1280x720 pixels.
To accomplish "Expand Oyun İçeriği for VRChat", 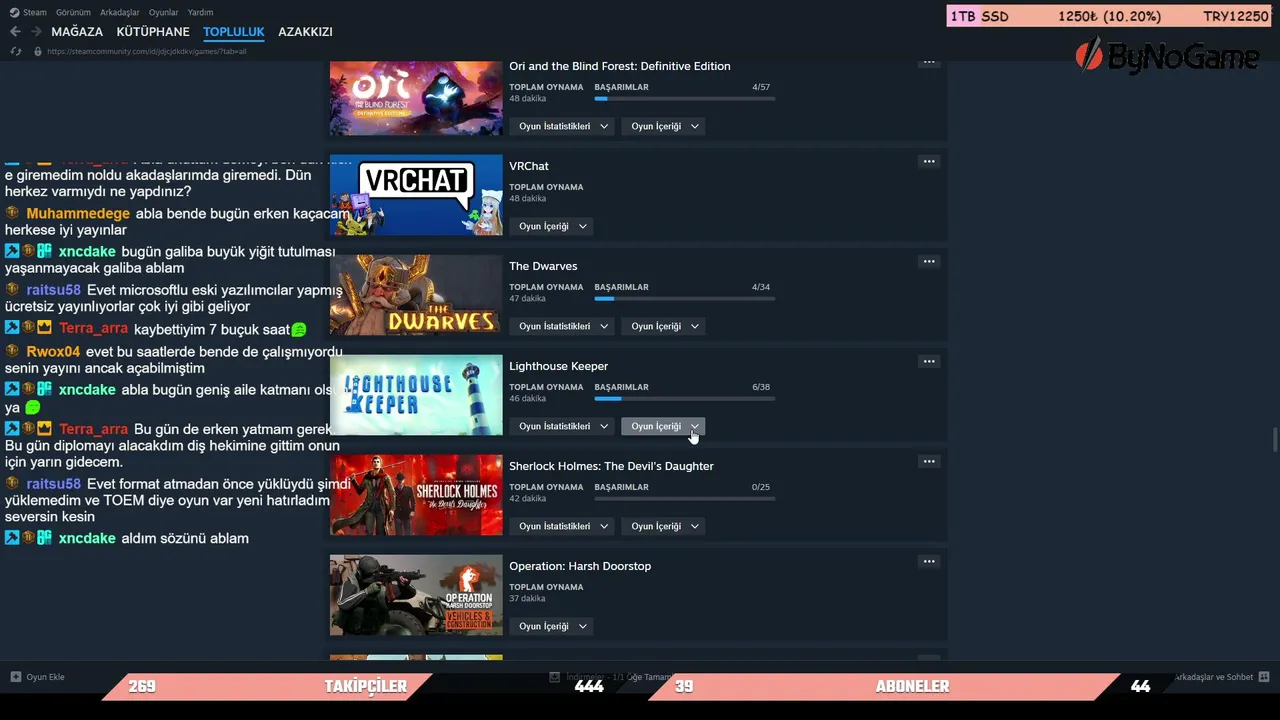I will [x=551, y=226].
